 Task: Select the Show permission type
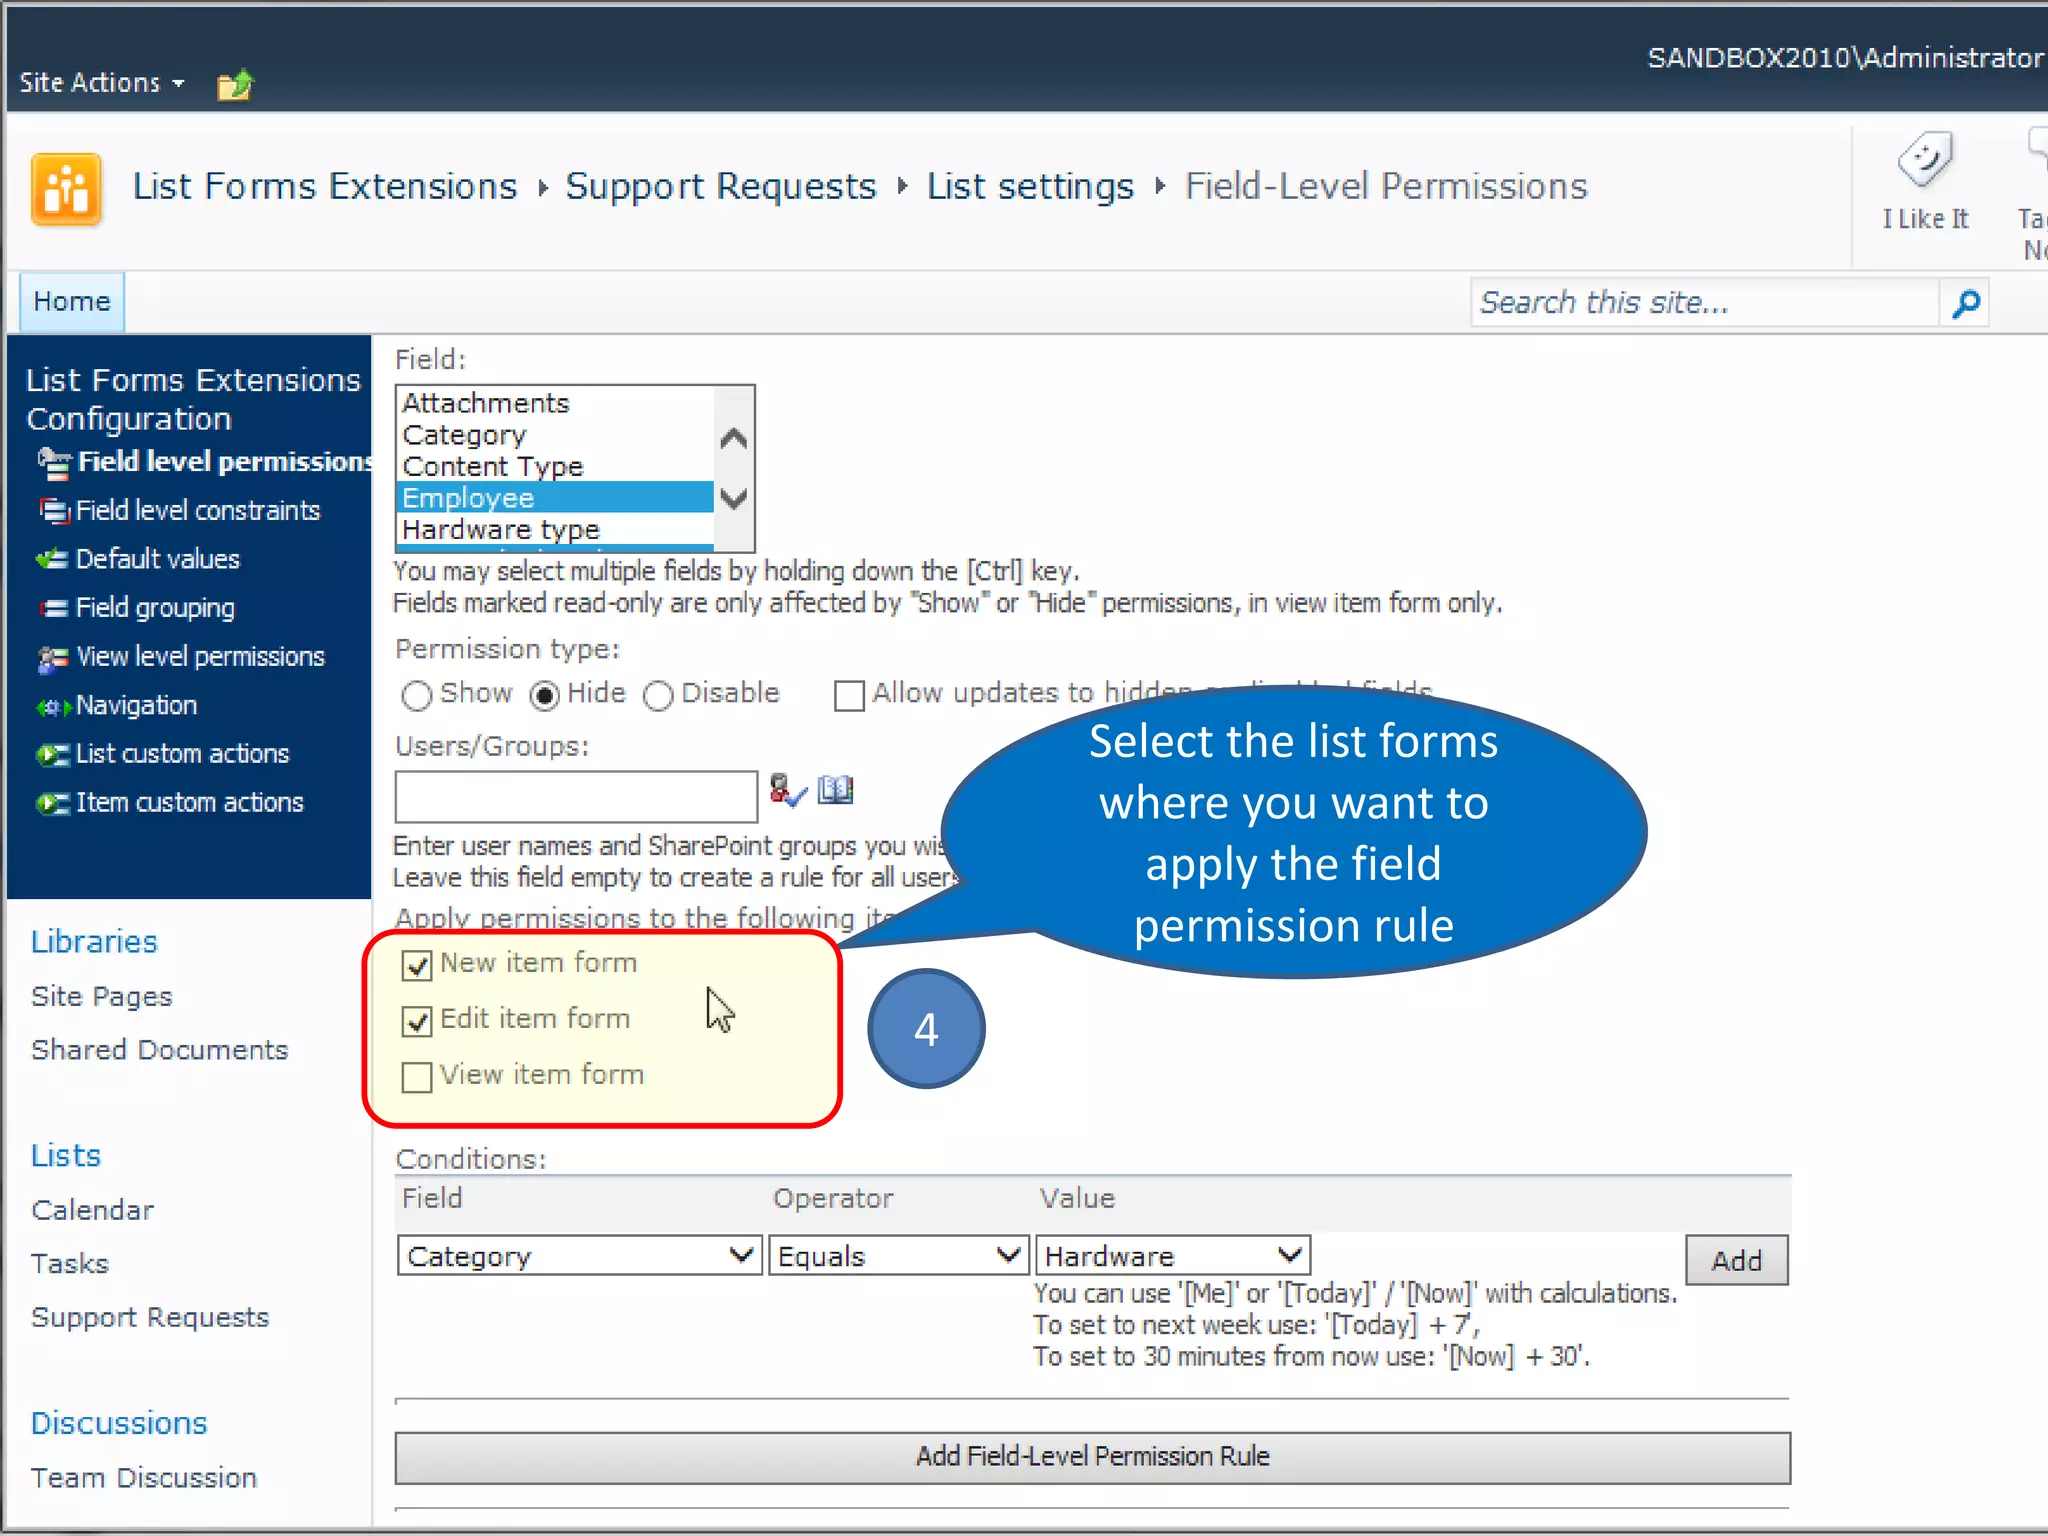pos(416,695)
